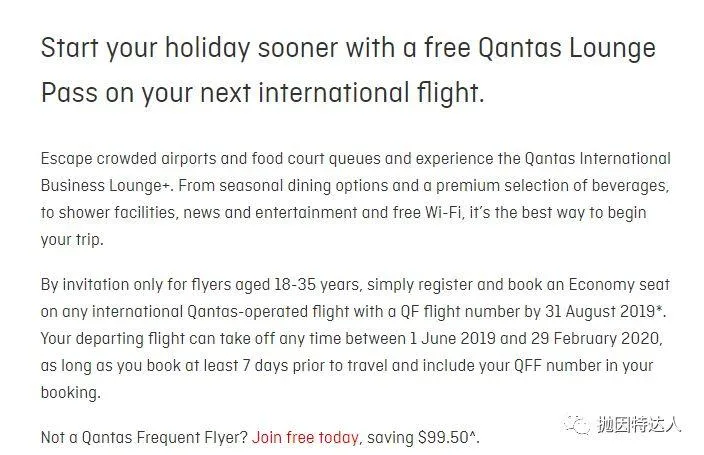
Task: Click the WeChat logo icon in watermark
Action: click(577, 424)
